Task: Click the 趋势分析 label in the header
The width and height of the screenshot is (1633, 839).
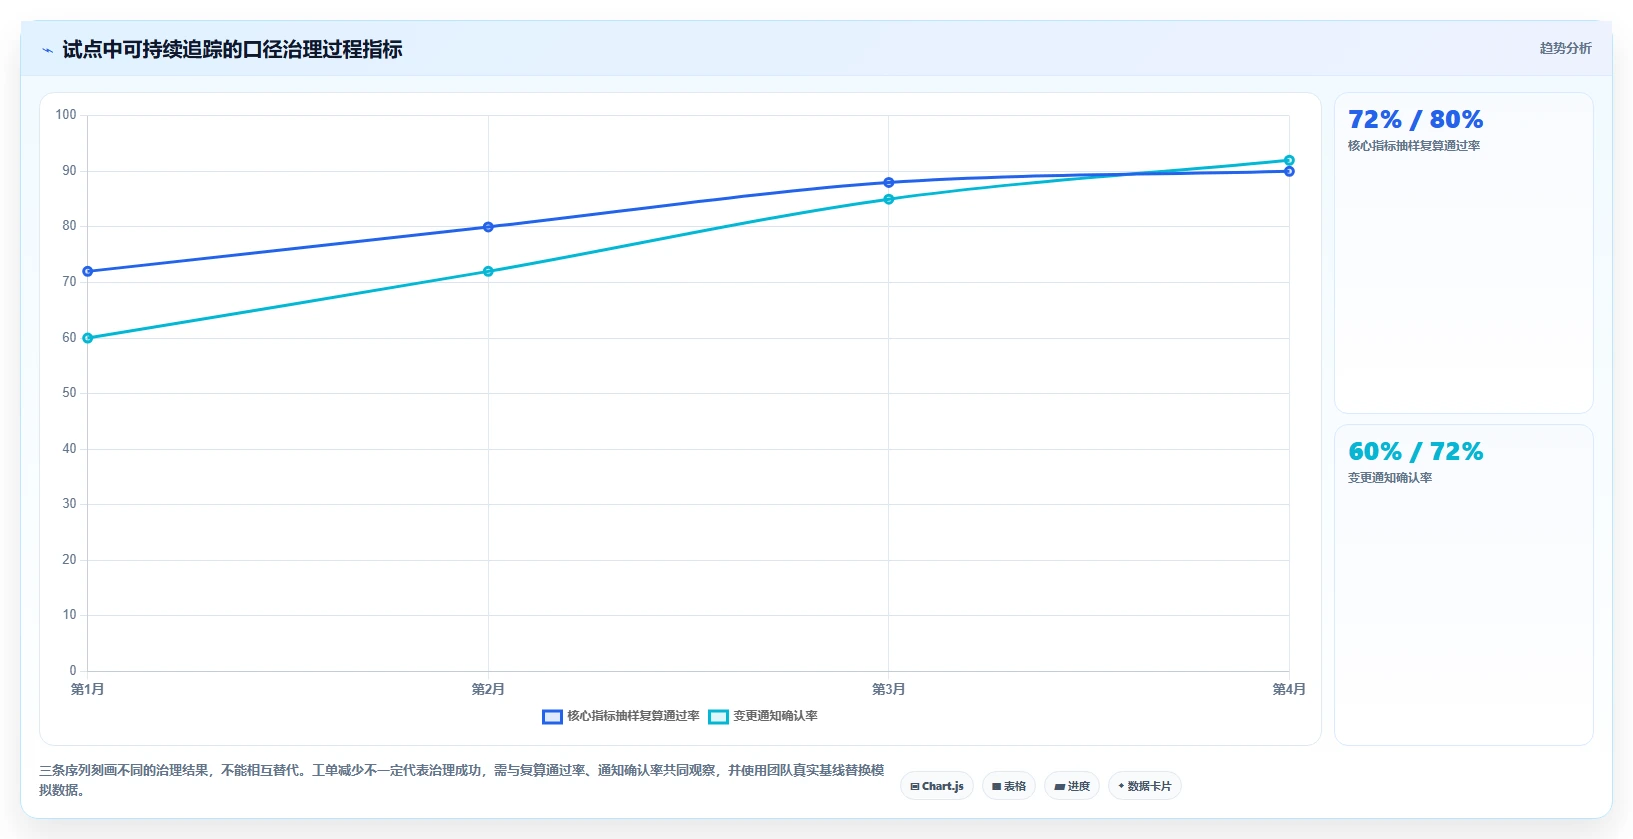Action: 1565,48
